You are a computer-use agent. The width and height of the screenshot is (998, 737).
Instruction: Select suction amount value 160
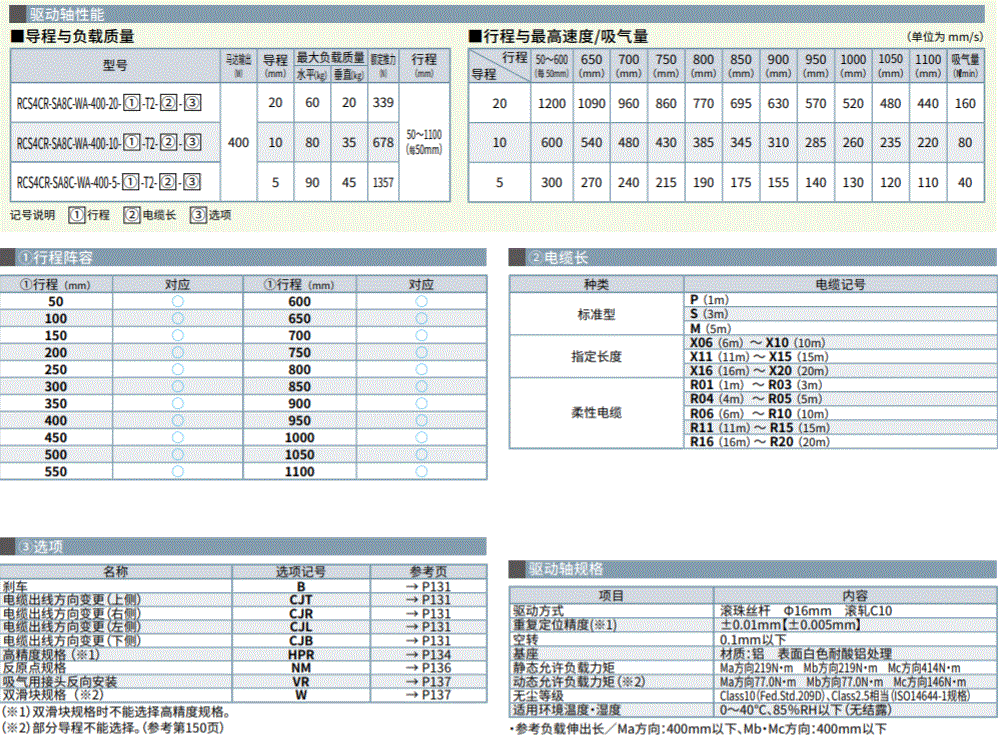965,103
